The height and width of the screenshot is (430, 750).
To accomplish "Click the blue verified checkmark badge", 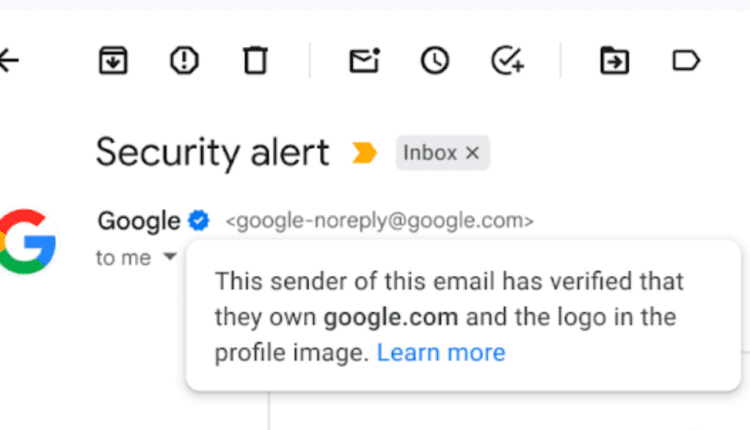I will point(200,220).
